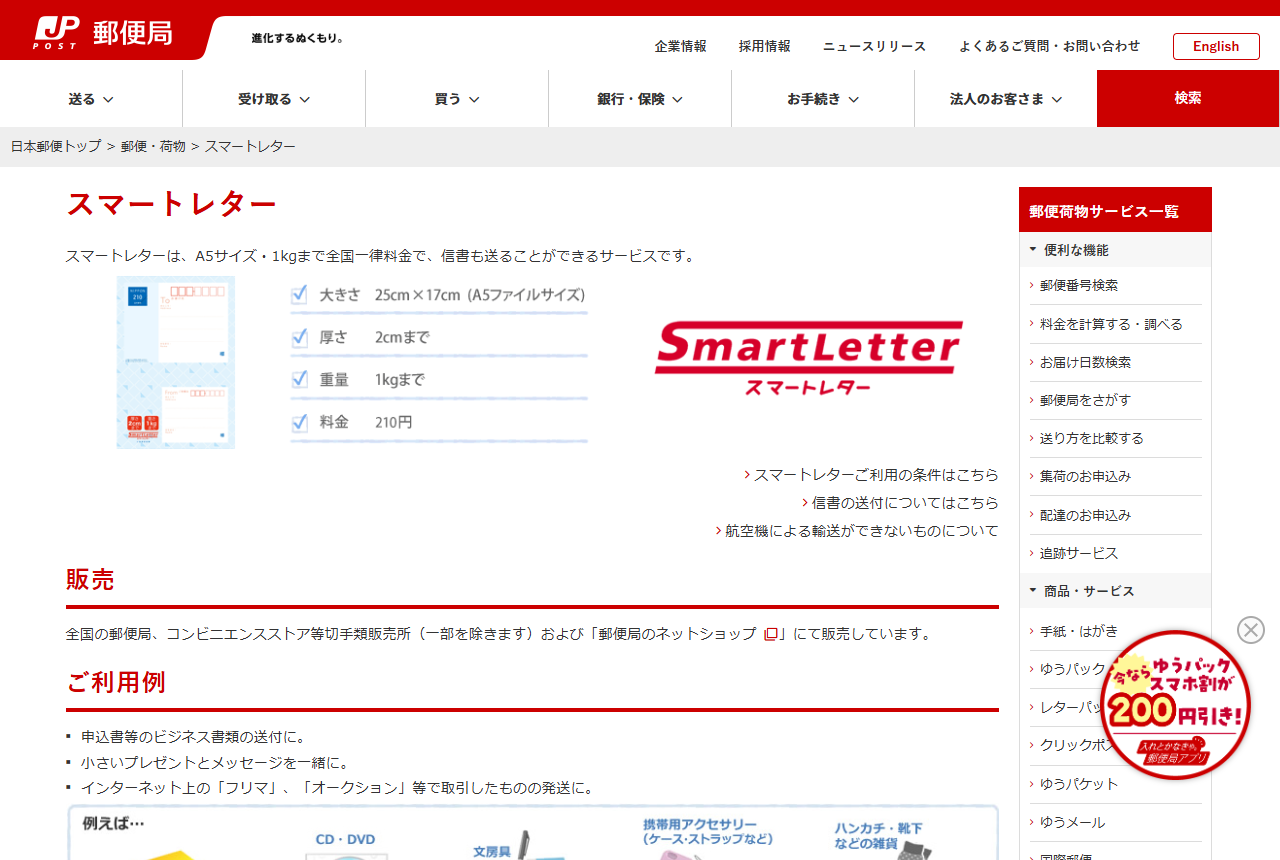1280x860 pixels.
Task: Go to 郵便・荷物 breadcrumb link
Action: 153,146
